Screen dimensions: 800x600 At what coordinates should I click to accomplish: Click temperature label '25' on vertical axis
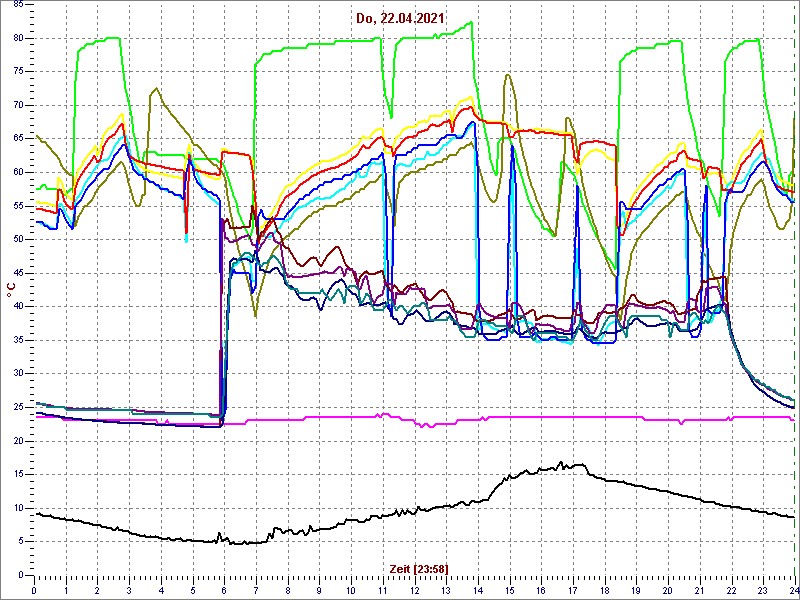pyautogui.click(x=18, y=408)
